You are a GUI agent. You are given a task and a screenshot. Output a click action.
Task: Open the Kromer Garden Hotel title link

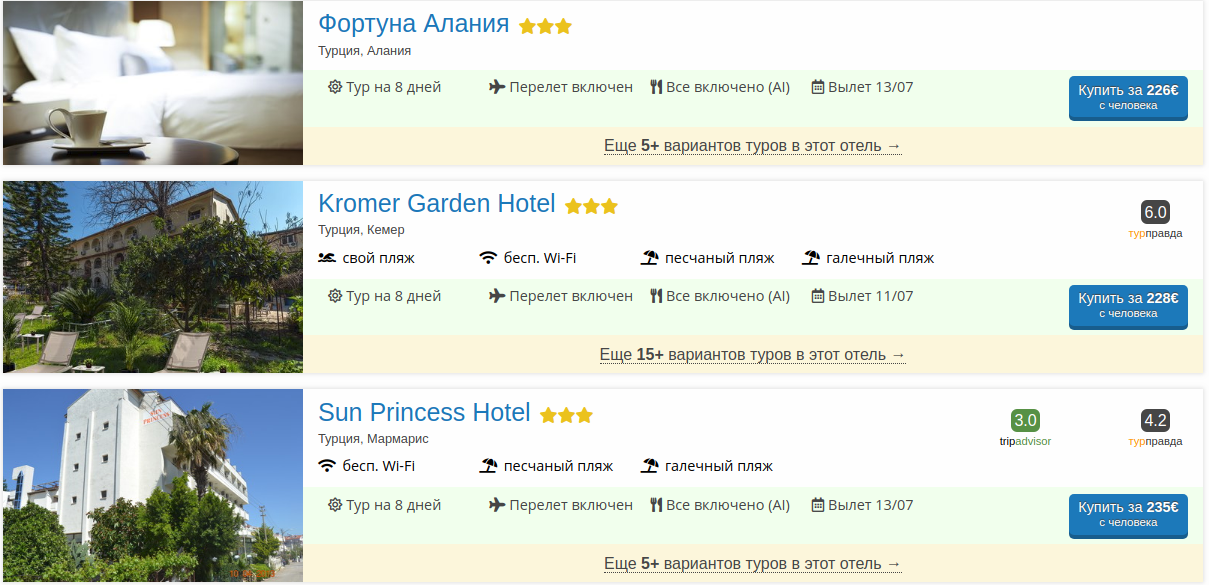436,204
